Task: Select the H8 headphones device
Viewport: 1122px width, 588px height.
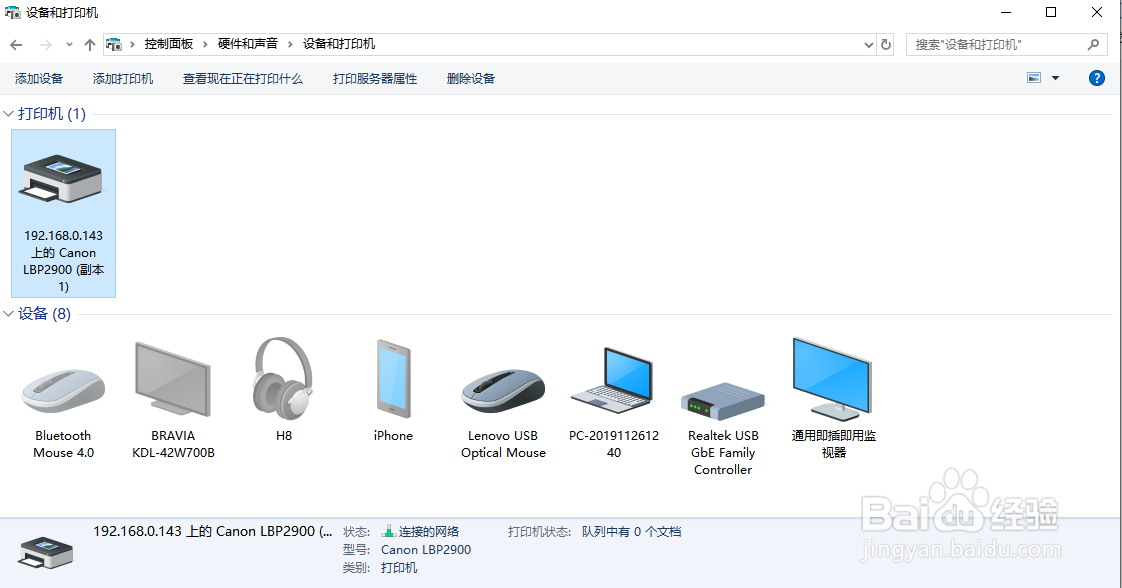Action: coord(283,390)
